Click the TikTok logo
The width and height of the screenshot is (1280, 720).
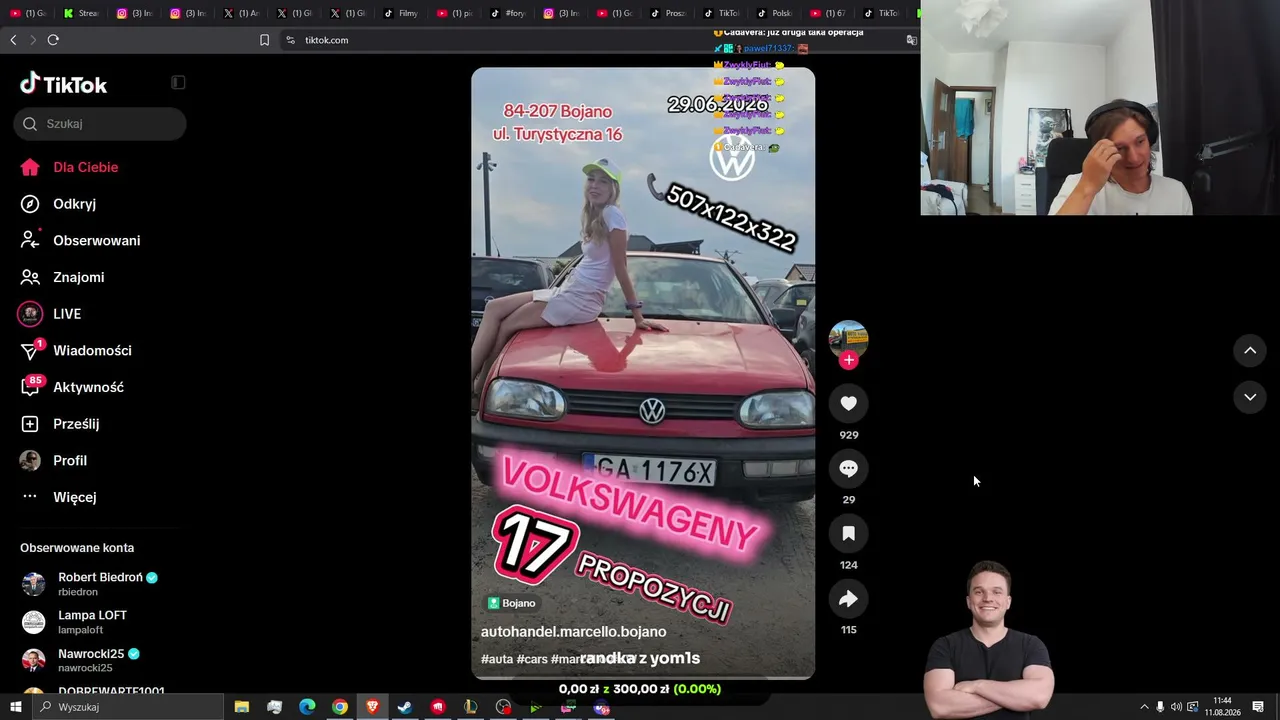(63, 84)
